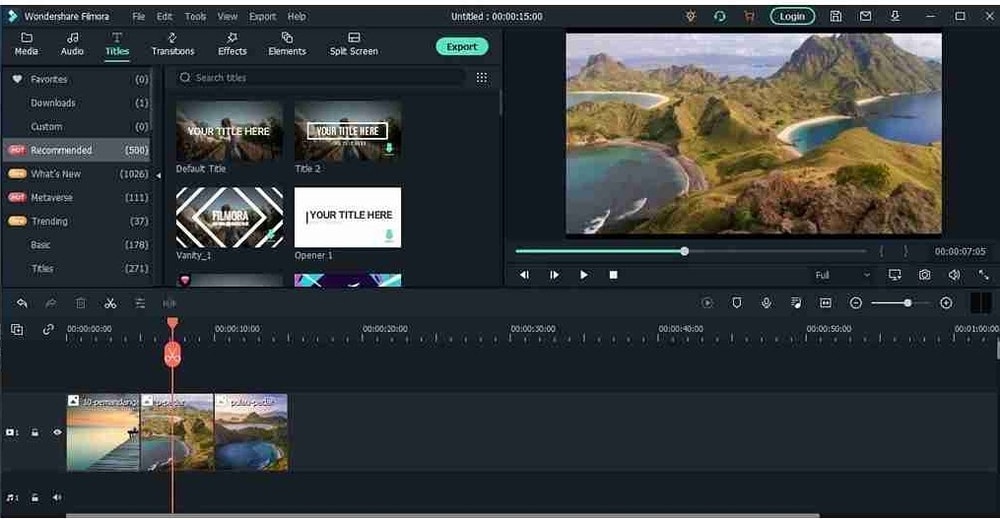Click the headset support icon
The image size is (1000, 519).
719,17
